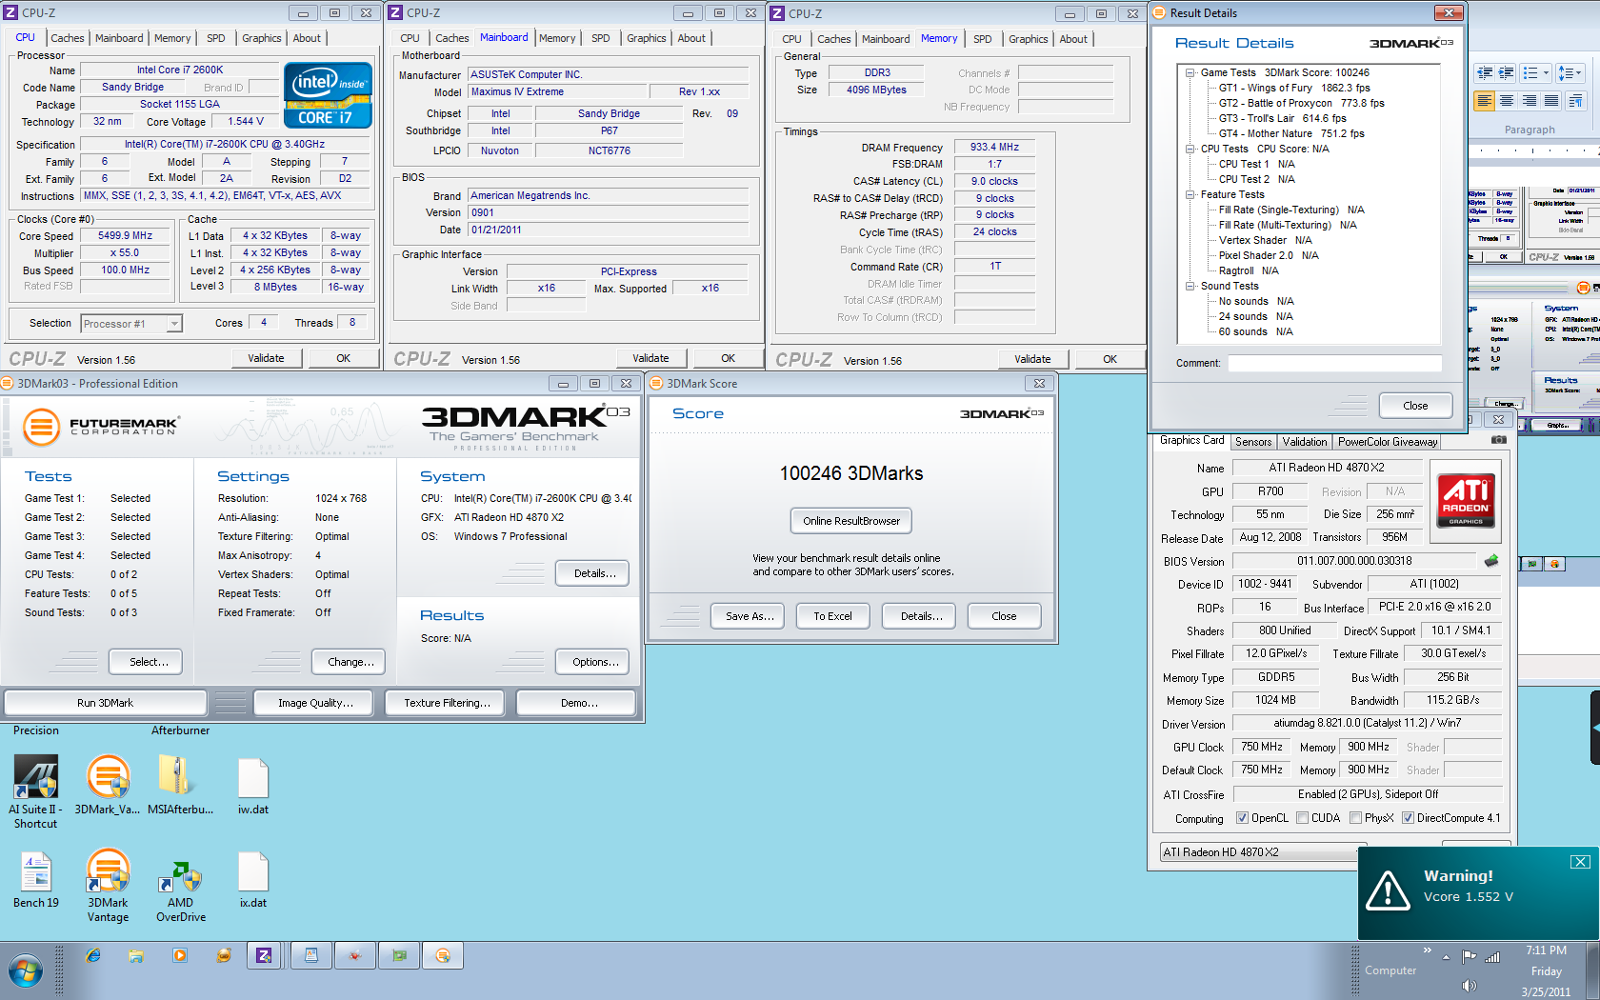Switch to WordPad document taskbar button
Image resolution: width=1600 pixels, height=1000 pixels.
pyautogui.click(x=311, y=956)
